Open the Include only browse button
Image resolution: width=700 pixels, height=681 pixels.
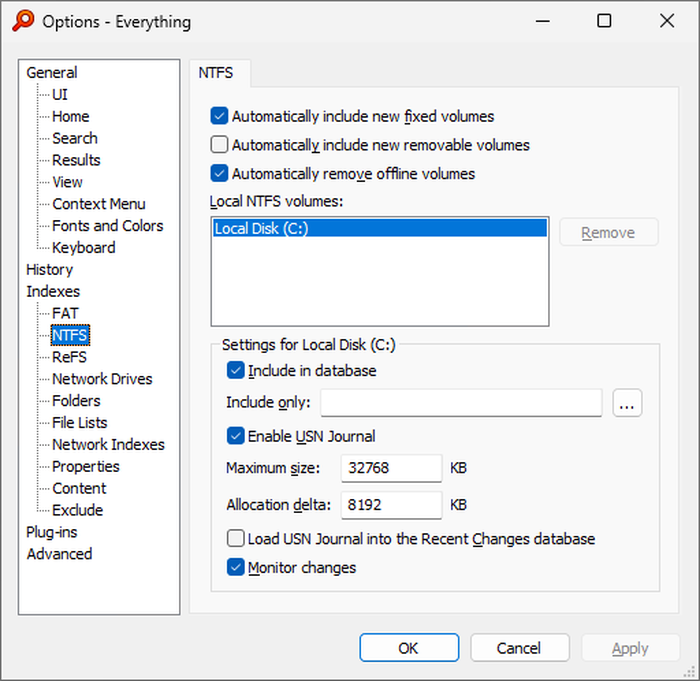627,403
